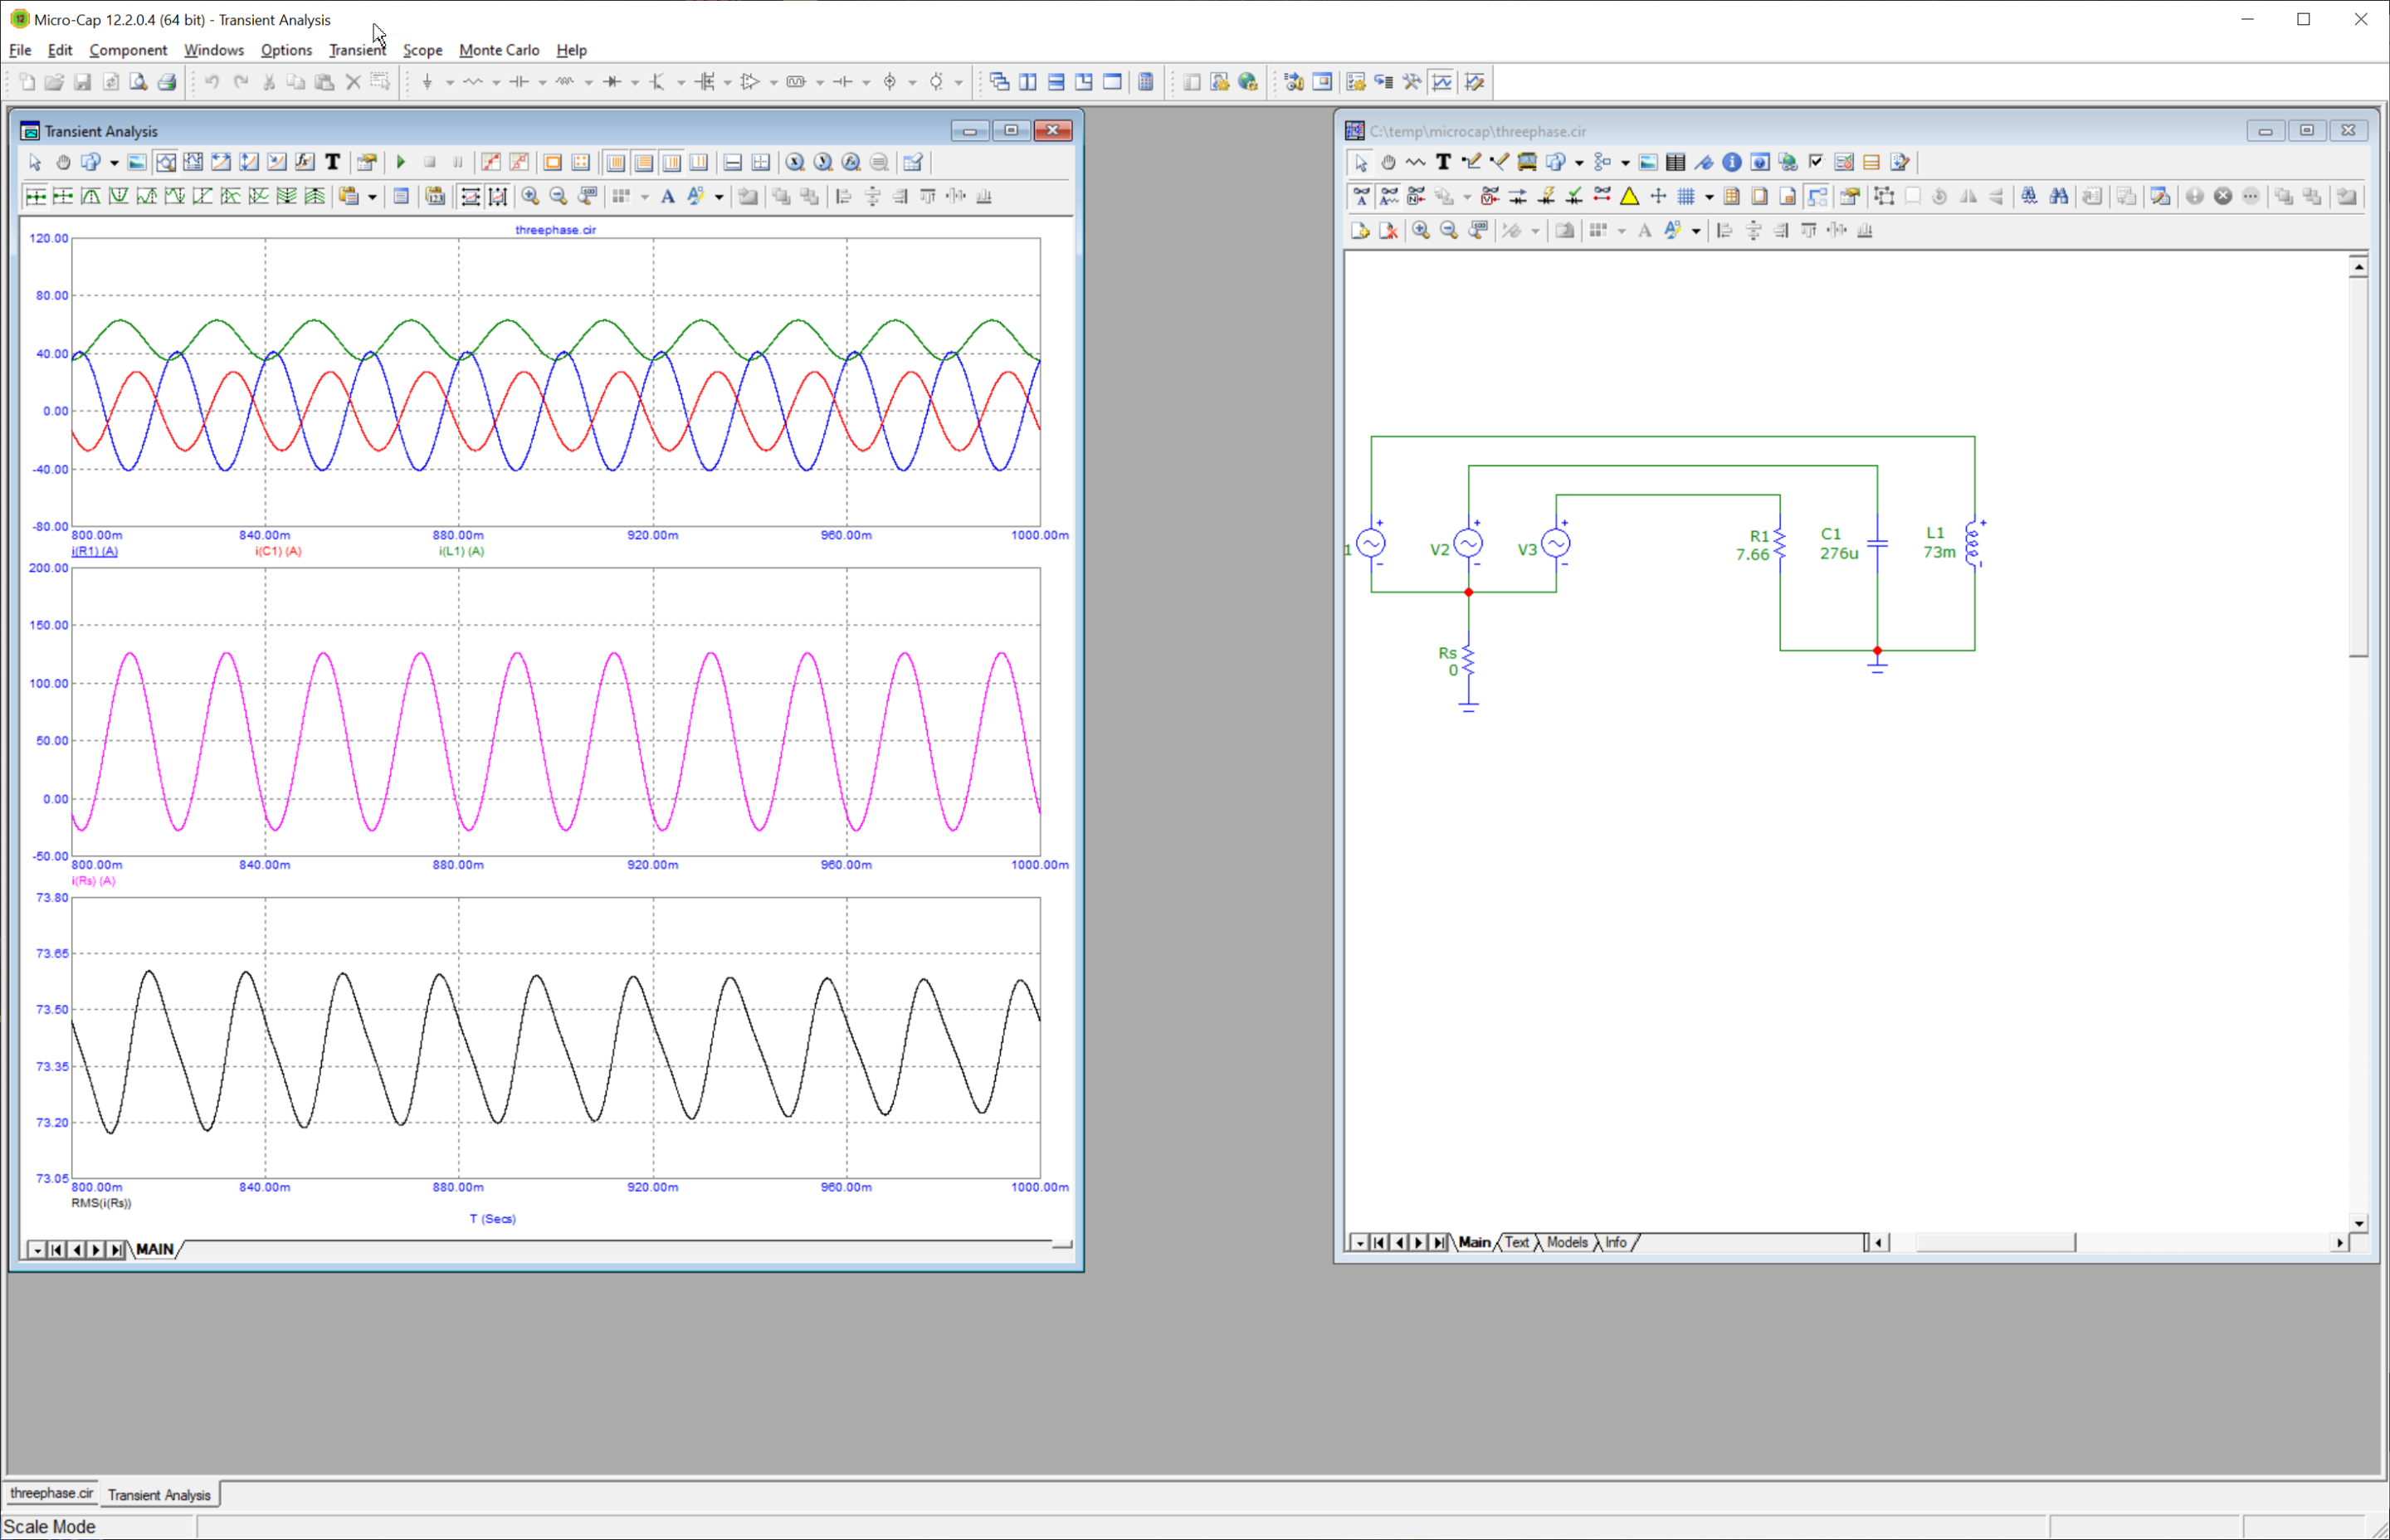Open the Monte Carlo menu
Screen dimensions: 2390x1540
pyautogui.click(x=498, y=50)
